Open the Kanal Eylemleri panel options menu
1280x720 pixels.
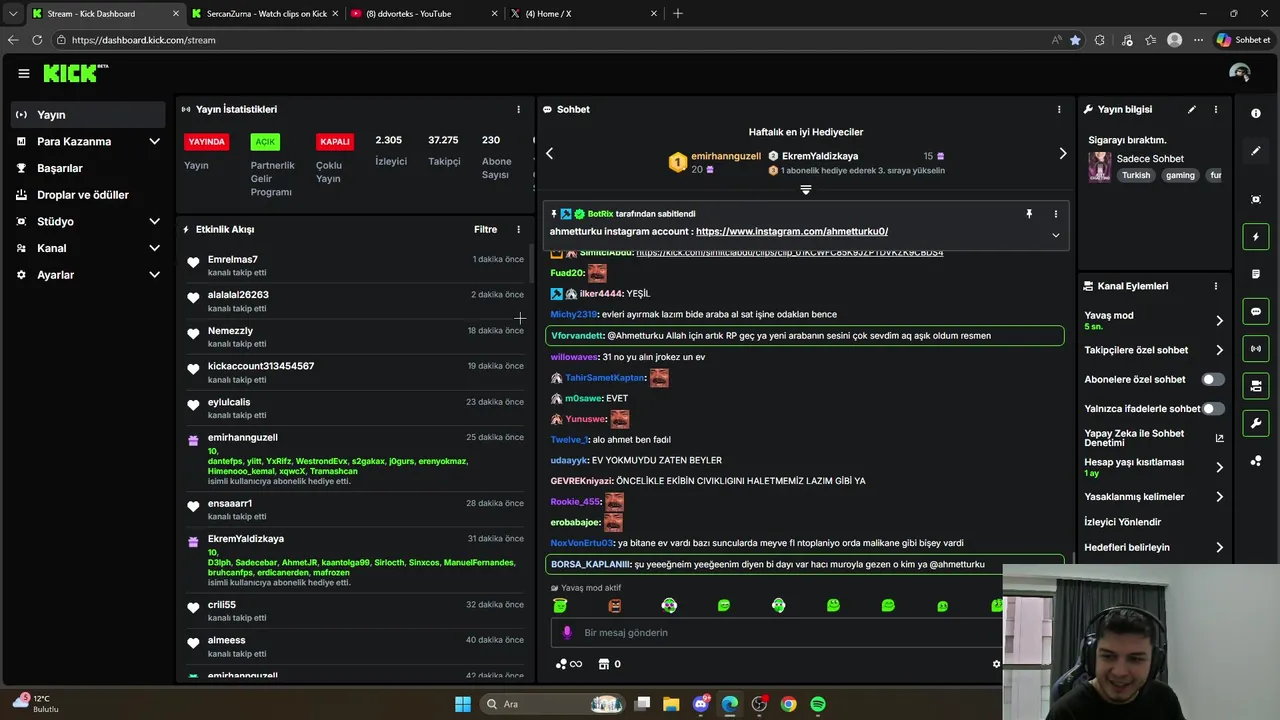pyautogui.click(x=1216, y=286)
